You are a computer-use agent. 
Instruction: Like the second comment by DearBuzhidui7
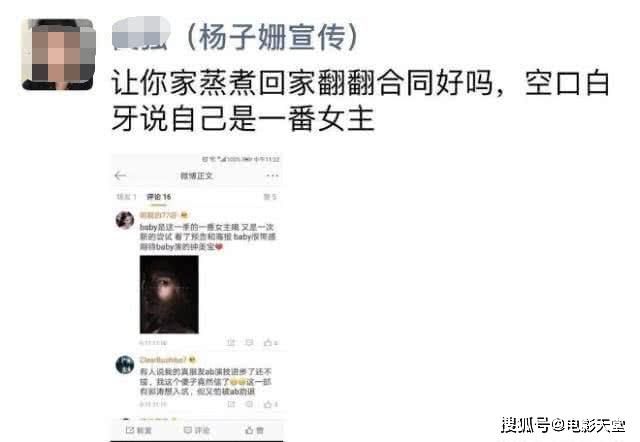point(271,404)
